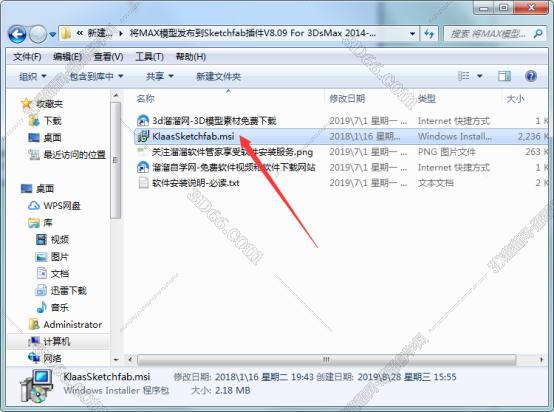
Task: Open the blue Help question mark icon
Action: [x=531, y=76]
